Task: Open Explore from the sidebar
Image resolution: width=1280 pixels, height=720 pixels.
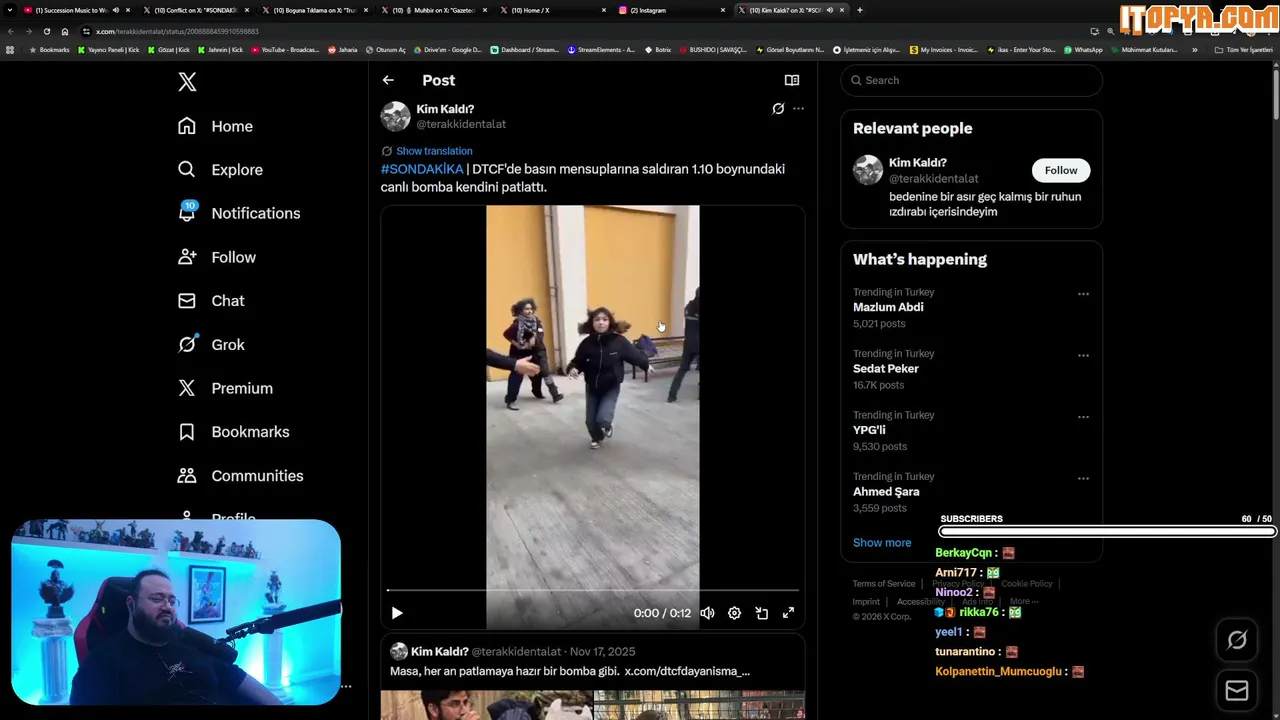Action: click(x=220, y=170)
